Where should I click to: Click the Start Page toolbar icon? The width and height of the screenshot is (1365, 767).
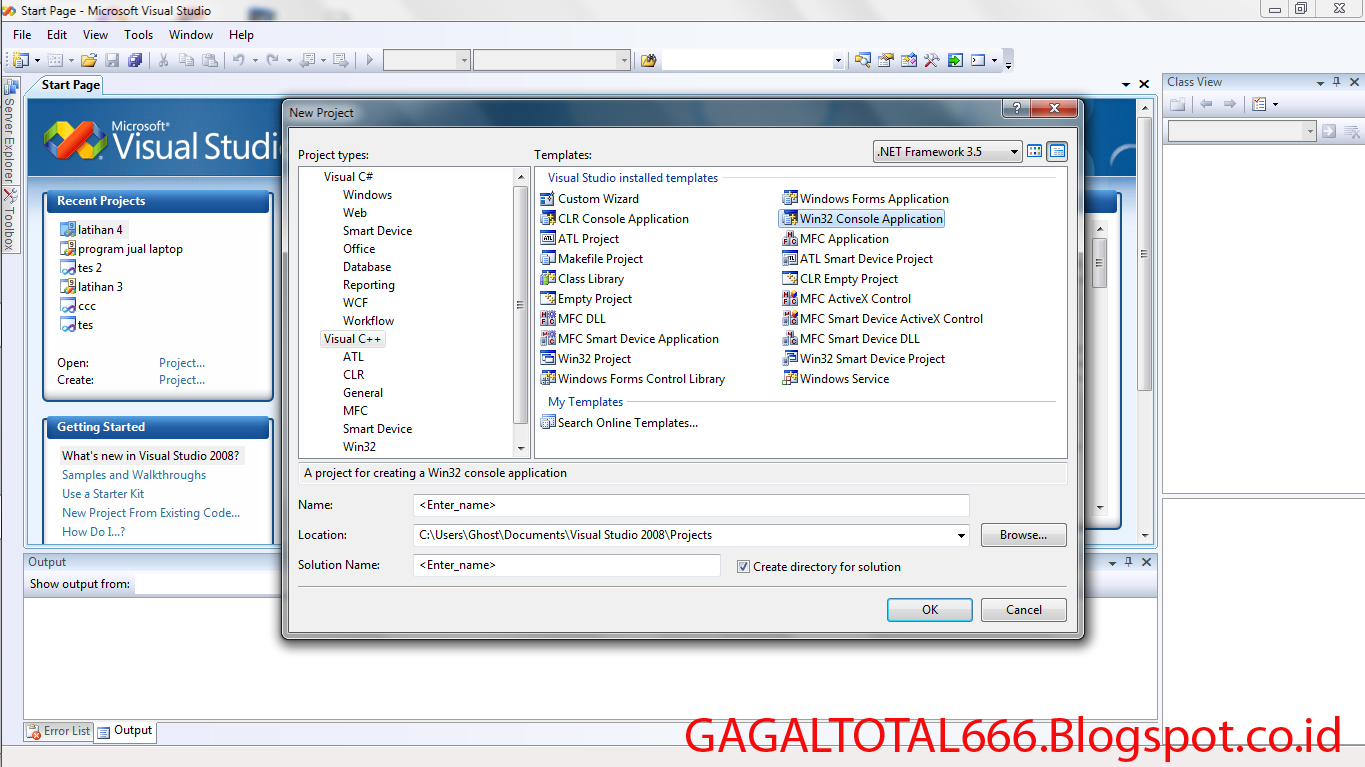coord(955,60)
